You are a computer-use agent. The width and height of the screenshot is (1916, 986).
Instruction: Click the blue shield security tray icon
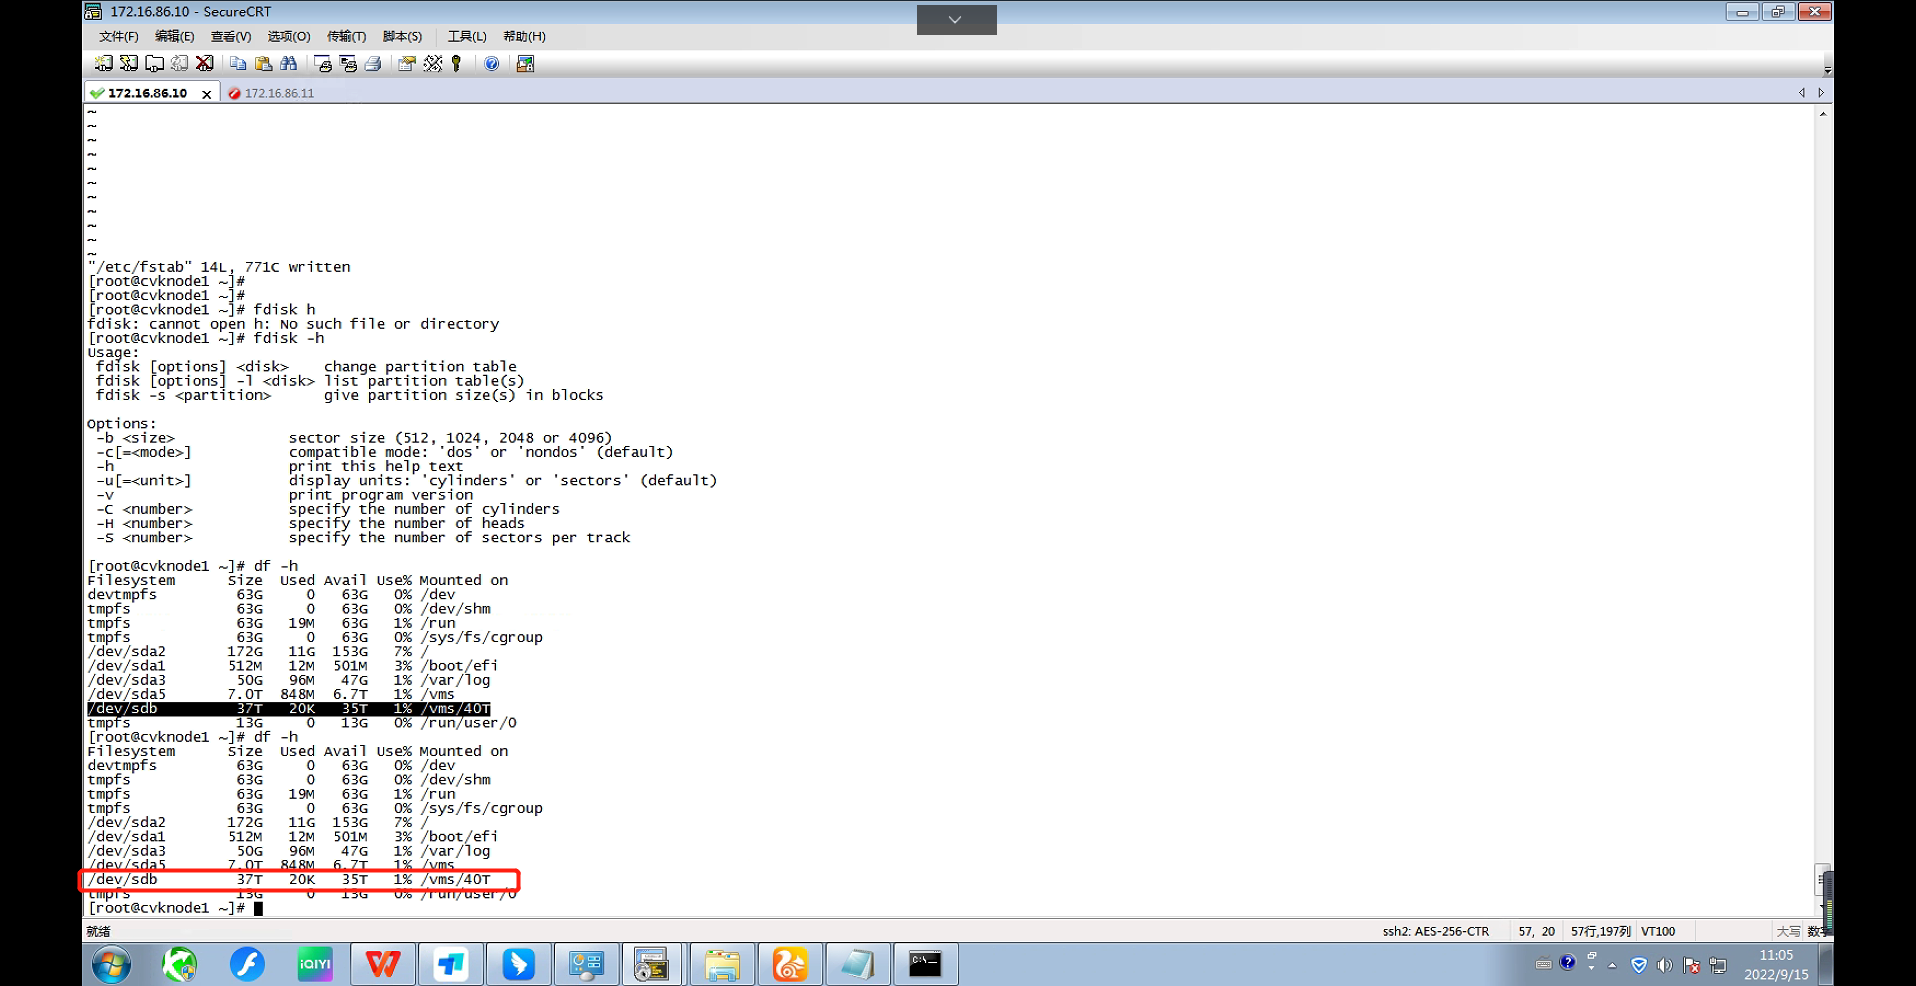[x=1639, y=965]
